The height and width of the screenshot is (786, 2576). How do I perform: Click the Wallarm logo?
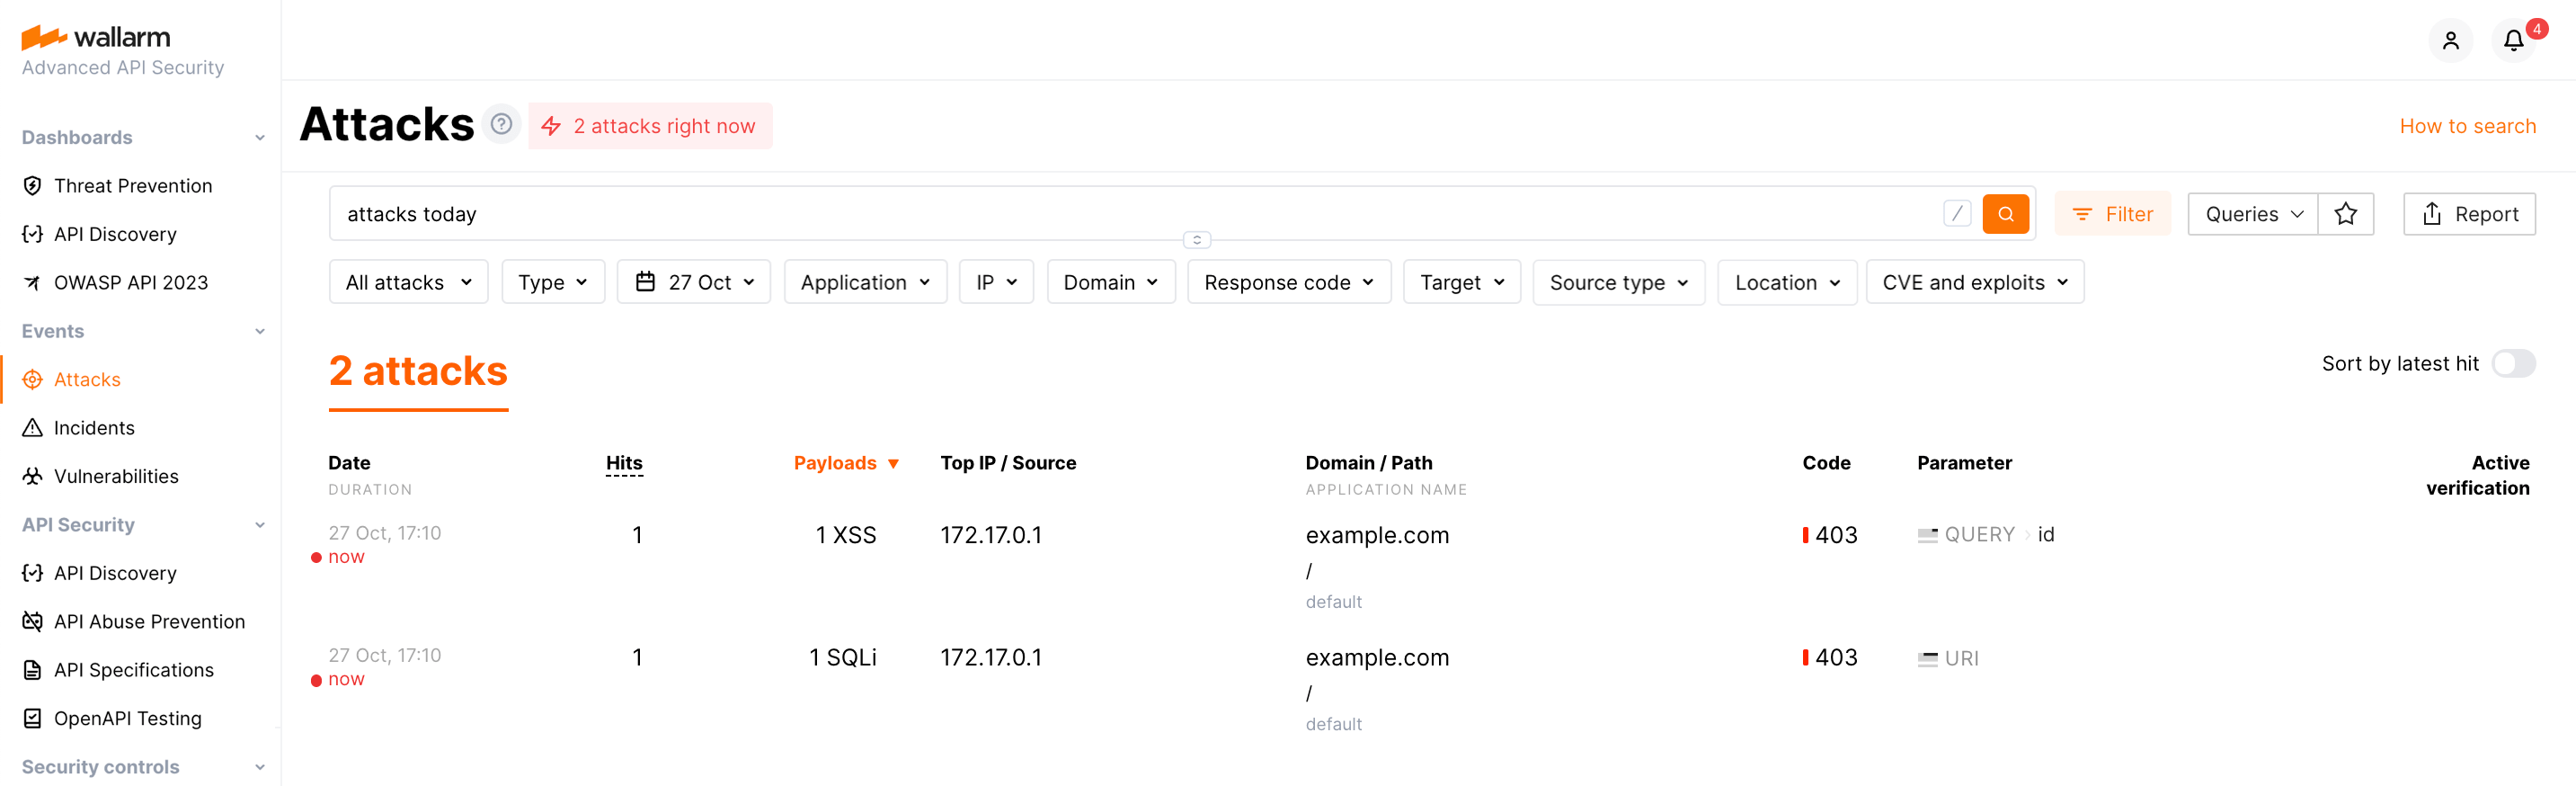coord(96,38)
